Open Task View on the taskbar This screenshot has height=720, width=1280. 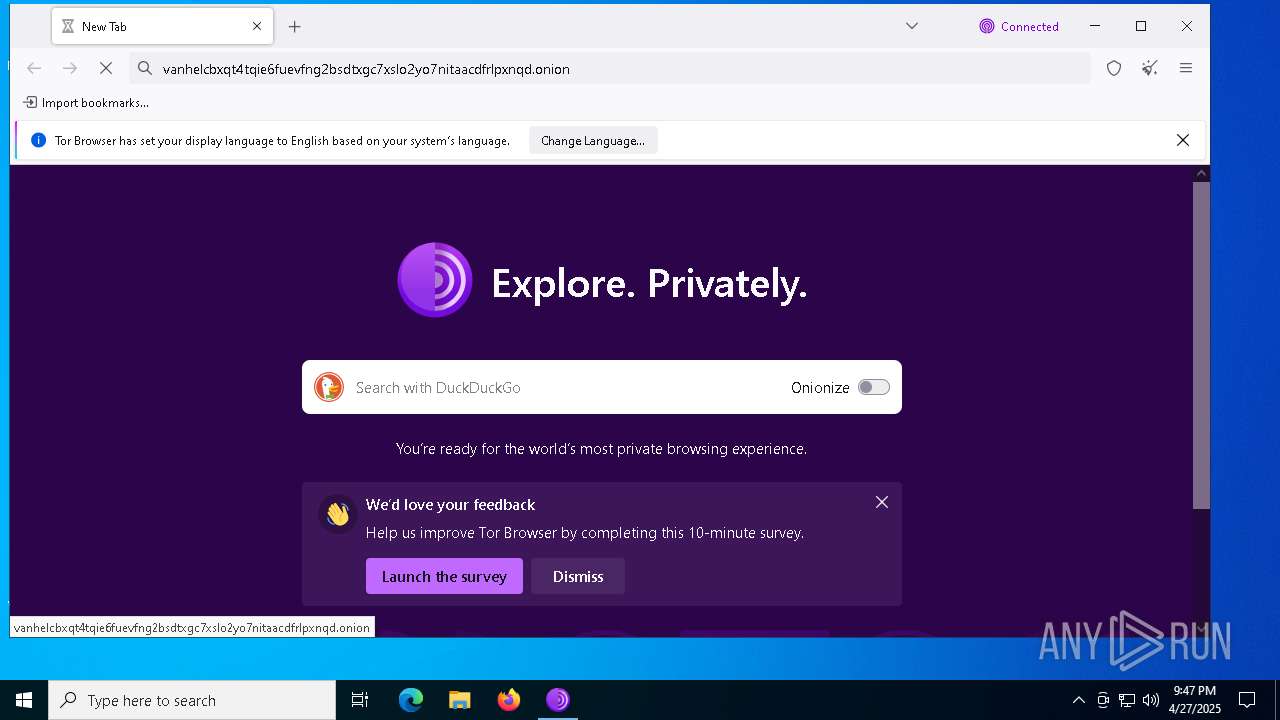pyautogui.click(x=360, y=700)
